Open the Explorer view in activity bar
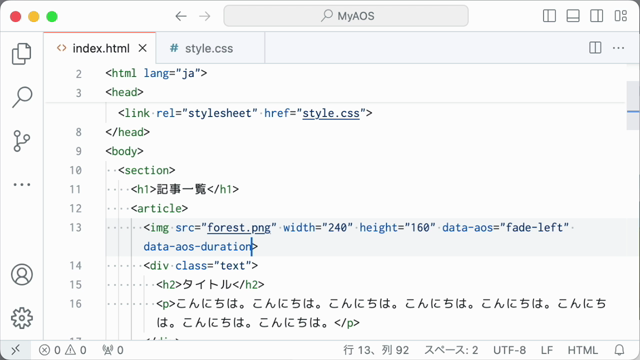This screenshot has height=360, width=640. (22, 54)
